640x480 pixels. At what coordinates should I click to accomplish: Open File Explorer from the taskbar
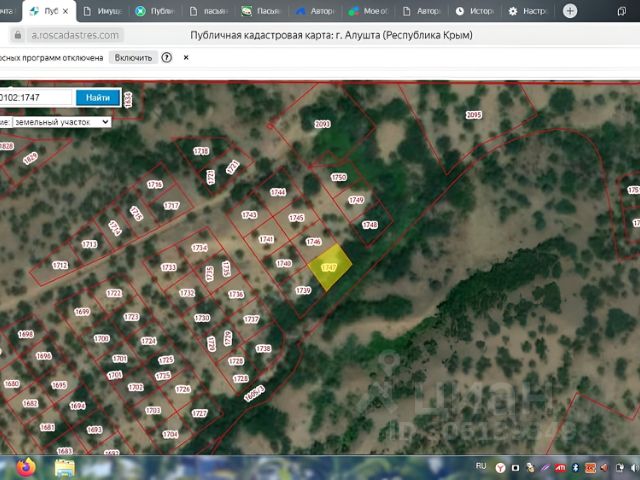(x=64, y=468)
